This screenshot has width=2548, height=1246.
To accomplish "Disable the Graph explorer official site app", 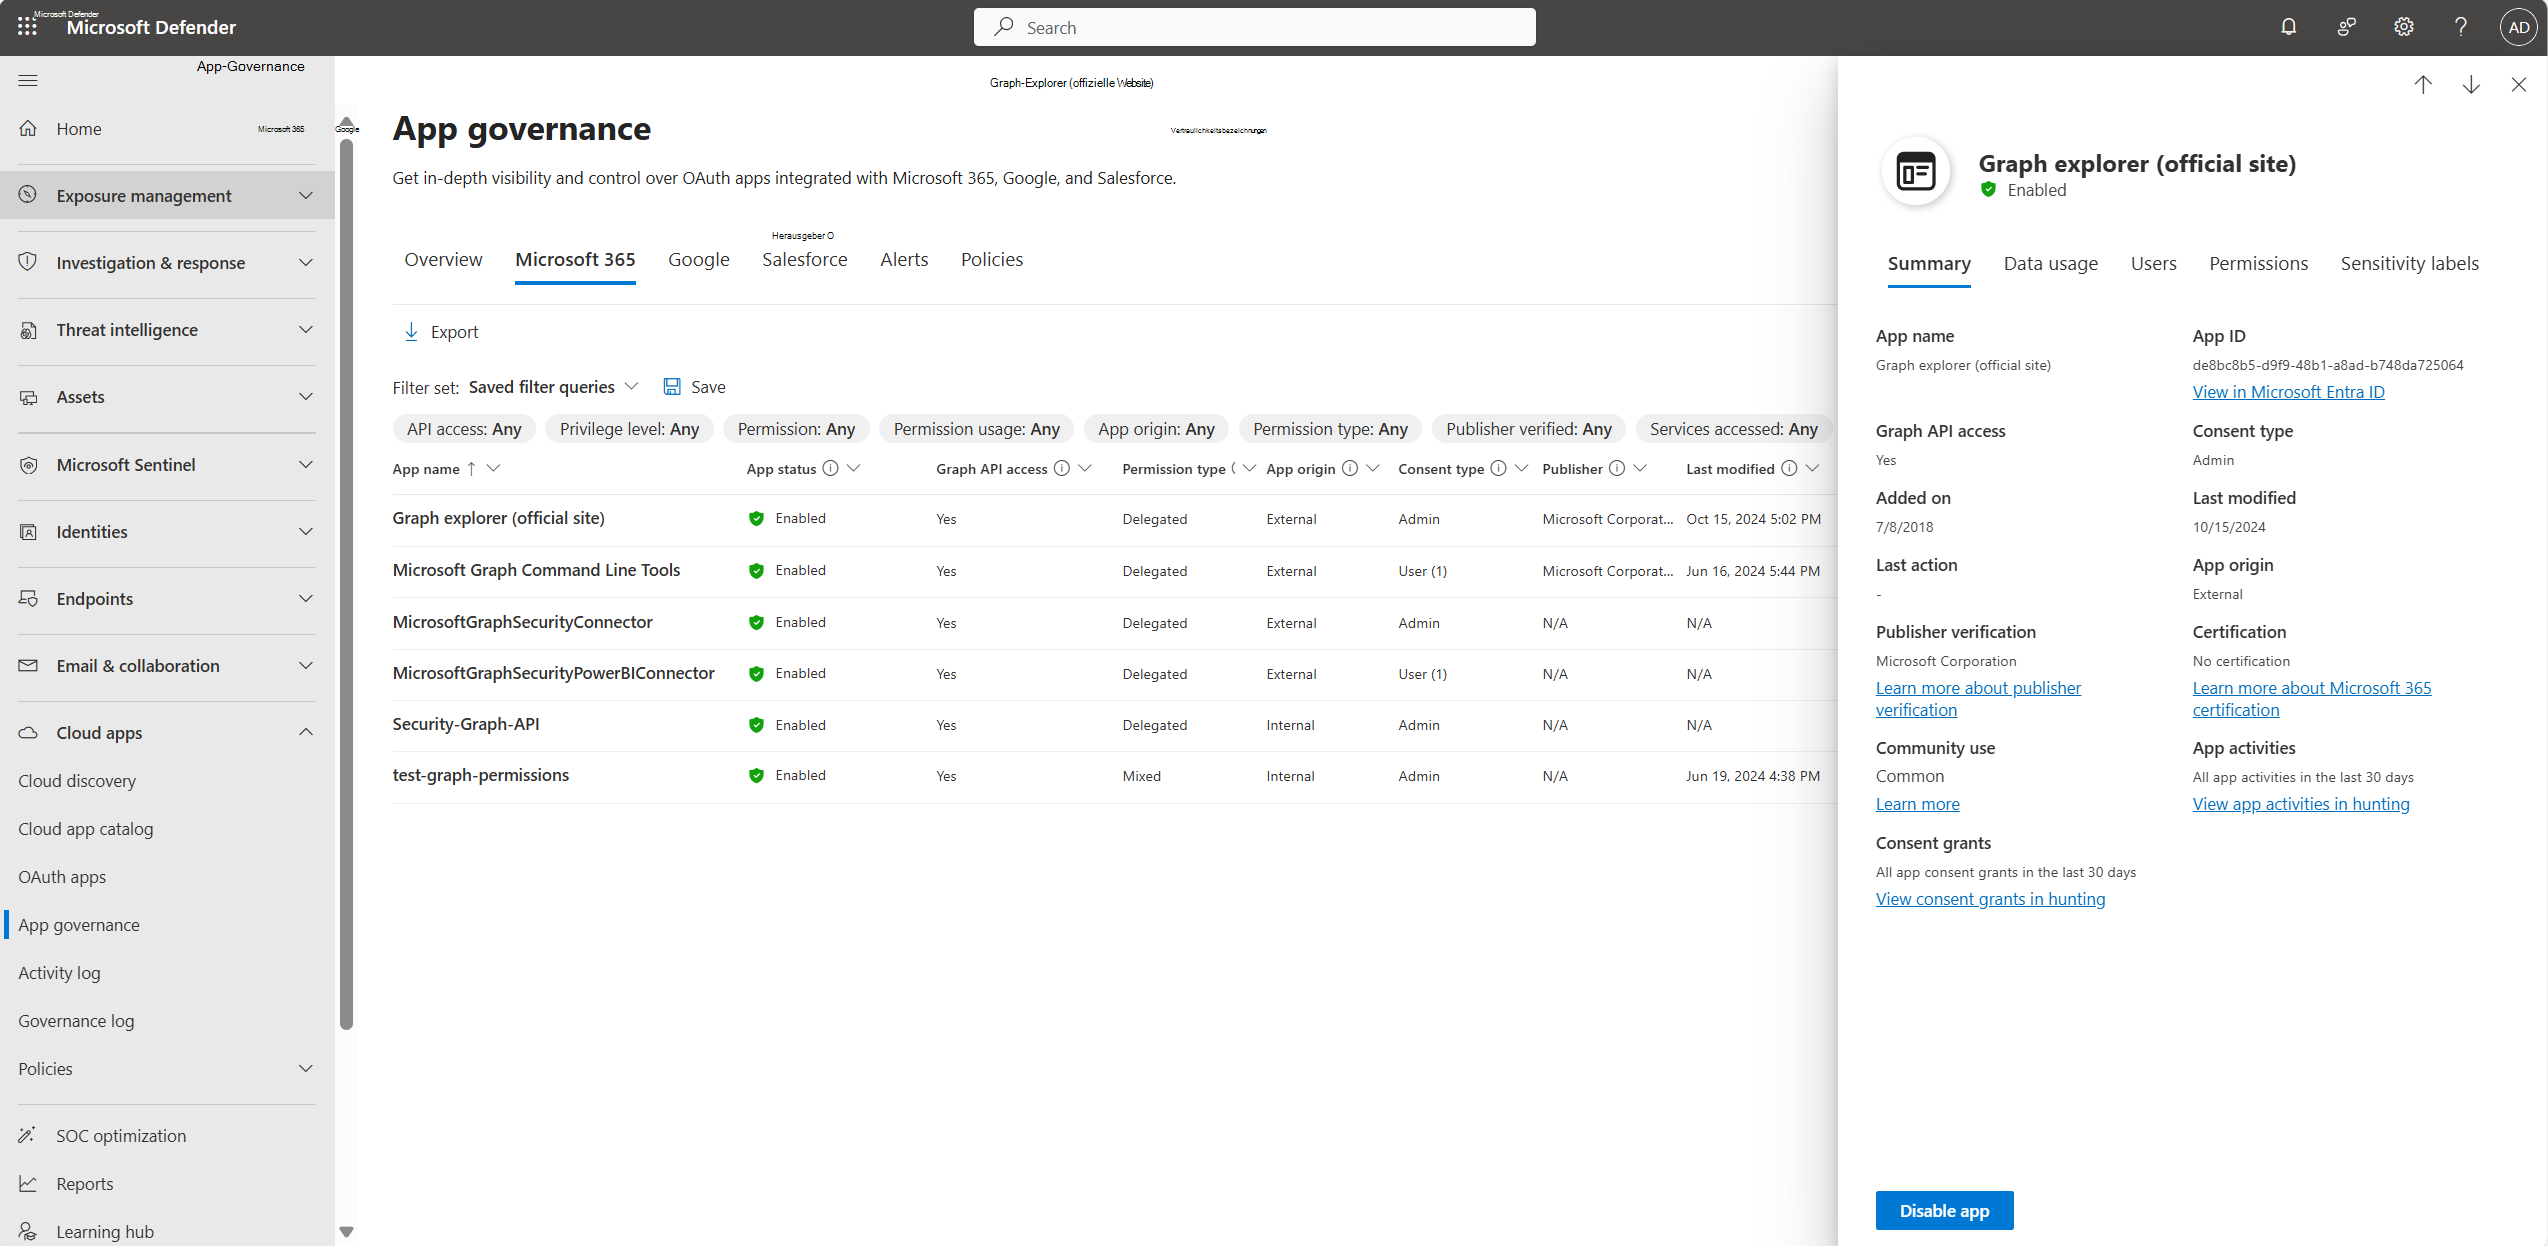I will (x=1944, y=1210).
